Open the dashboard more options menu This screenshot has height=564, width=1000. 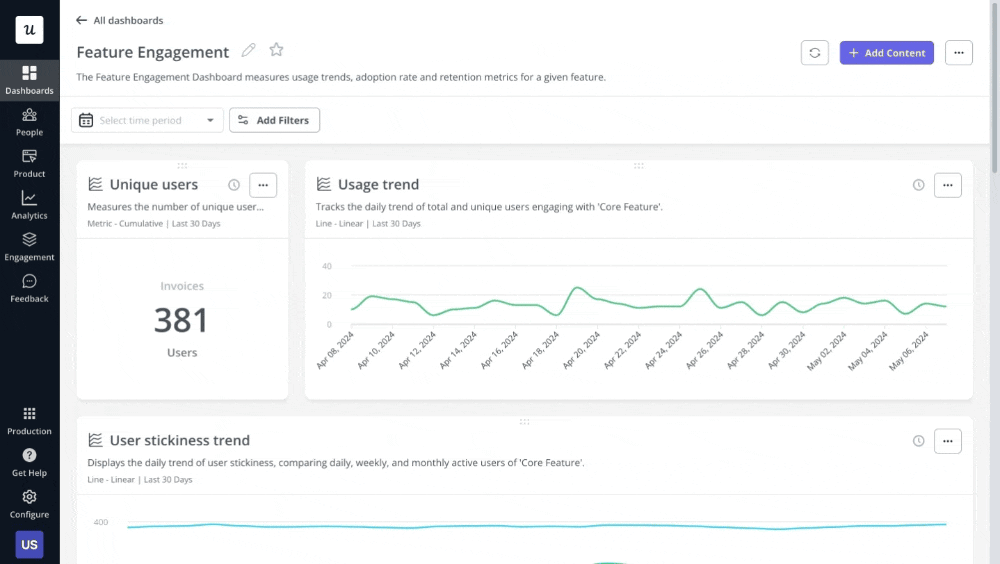958,53
